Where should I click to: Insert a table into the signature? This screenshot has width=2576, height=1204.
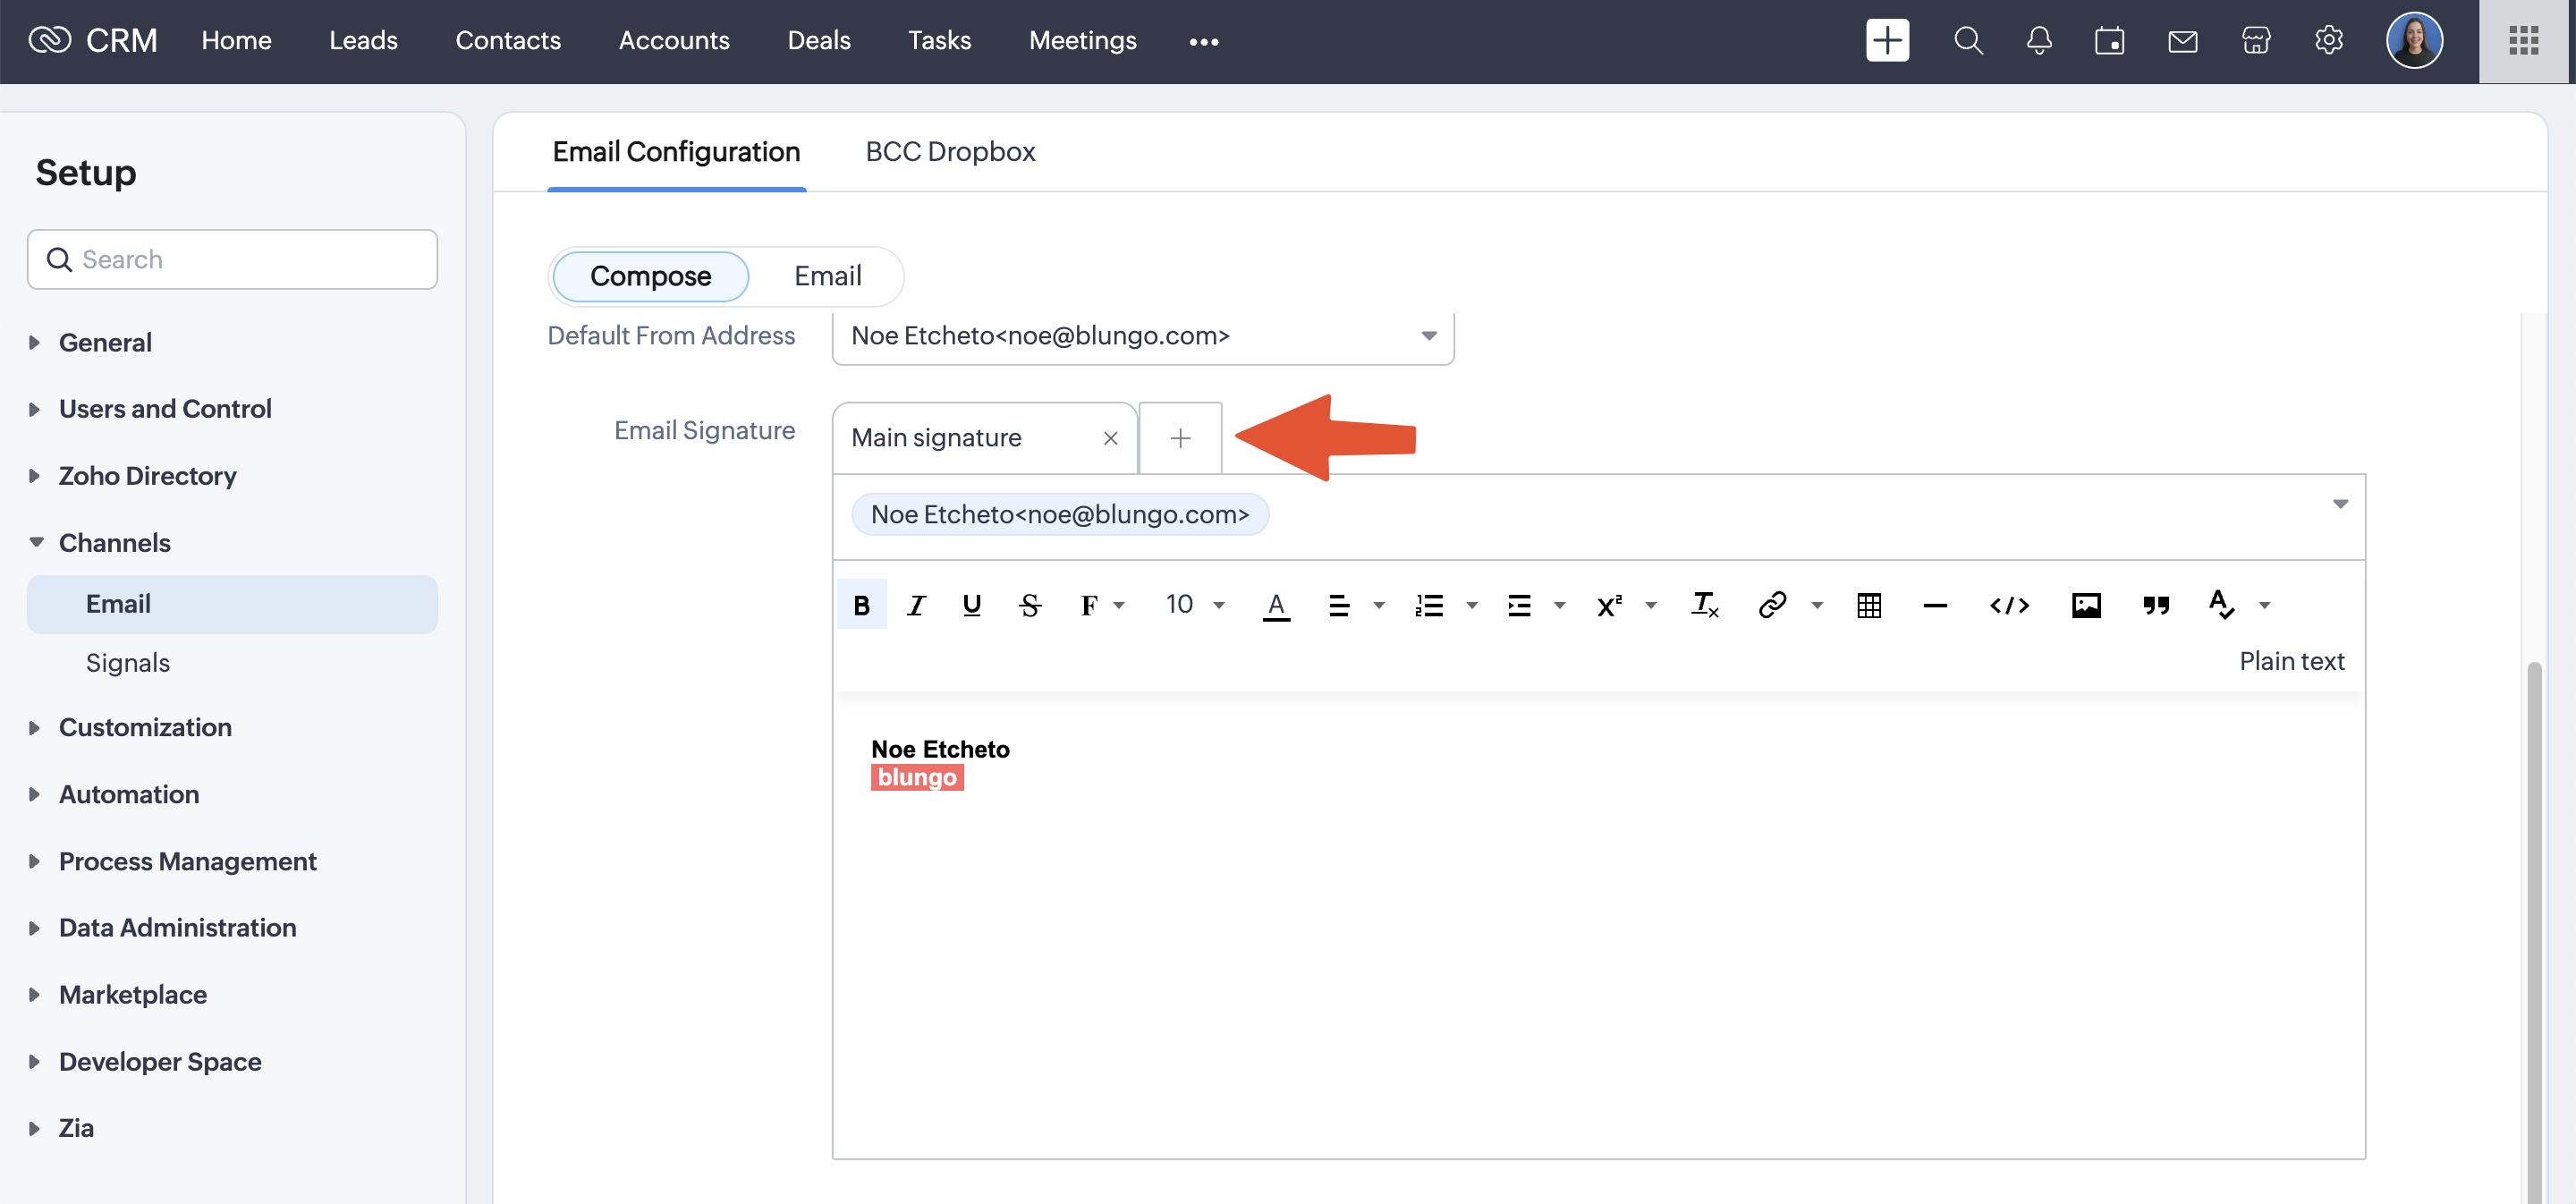(x=1868, y=605)
